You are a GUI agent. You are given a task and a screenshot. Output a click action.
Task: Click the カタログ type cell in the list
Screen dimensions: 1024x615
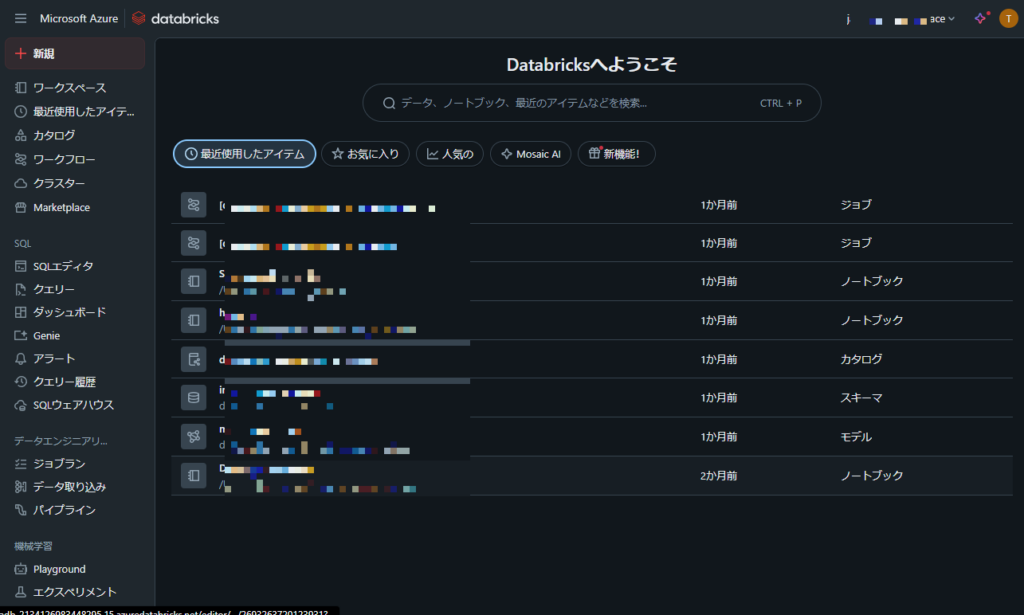click(x=861, y=359)
